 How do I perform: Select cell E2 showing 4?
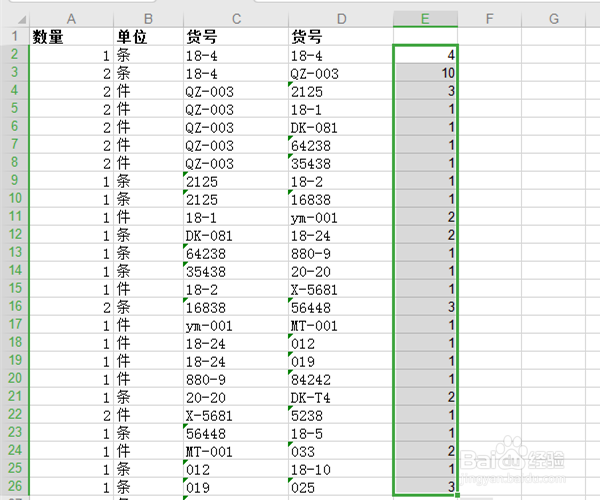(x=425, y=55)
